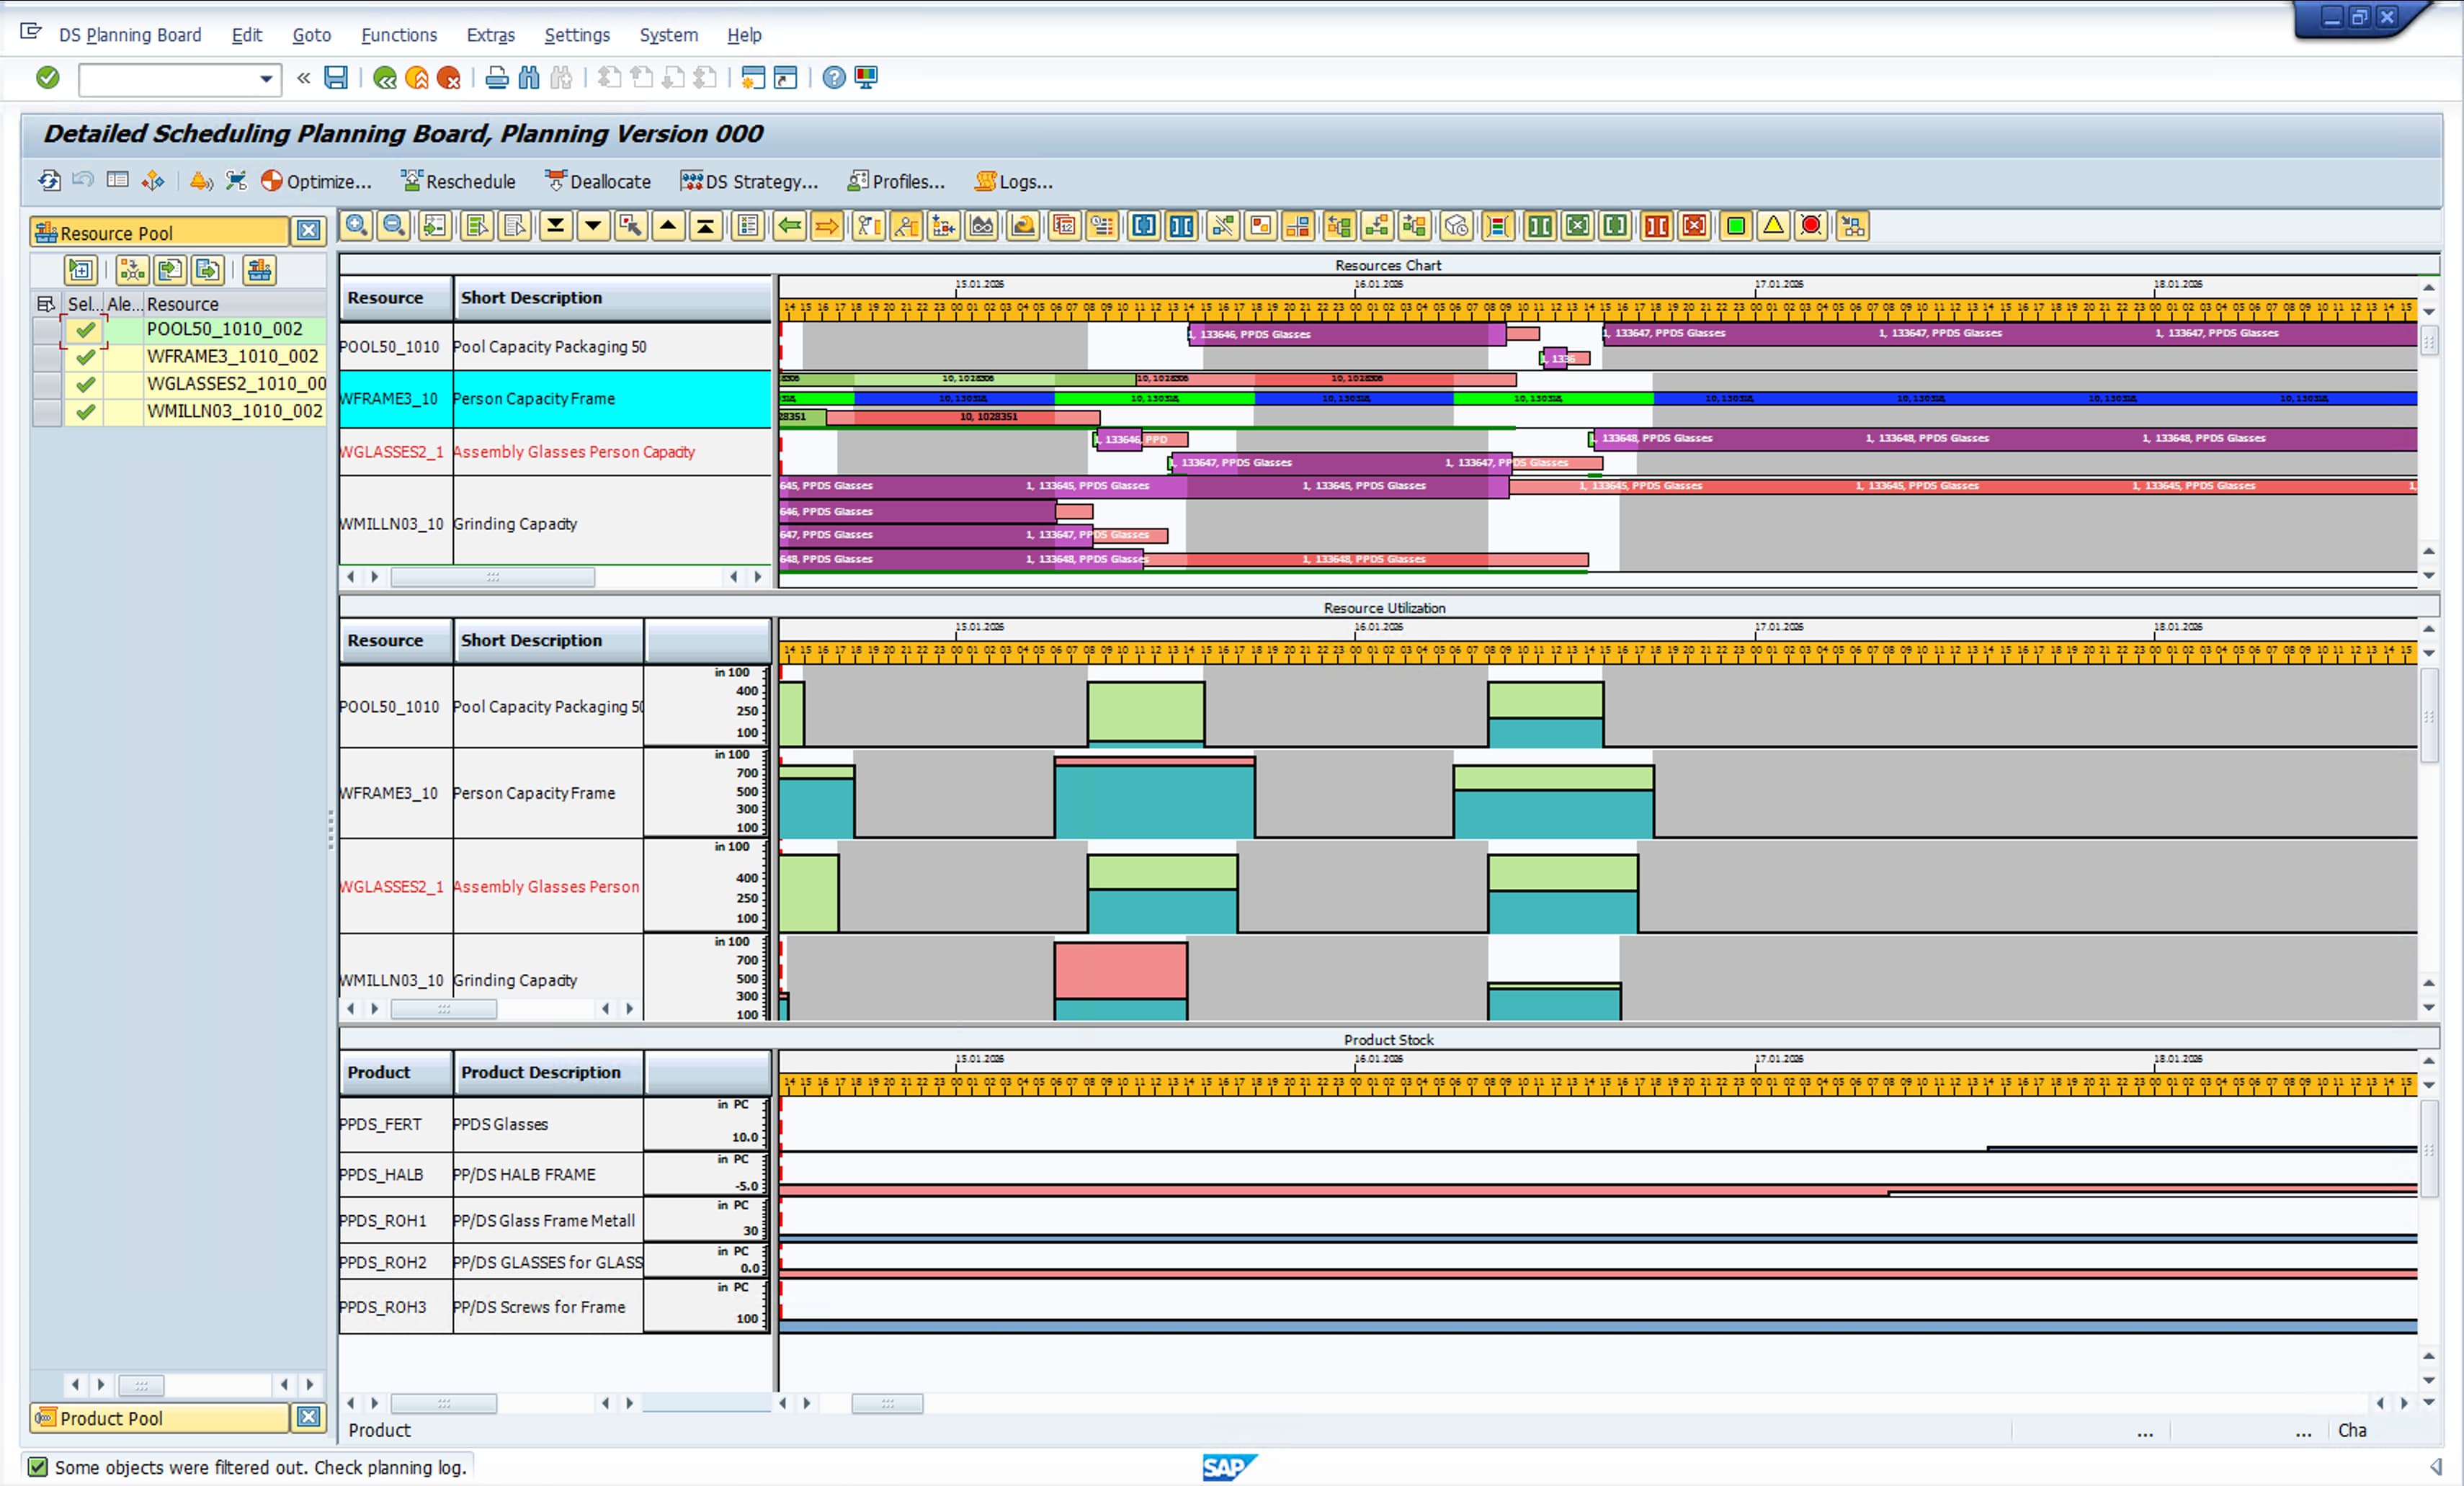2464x1486 pixels.
Task: Click the orange right arrow chart icon
Action: tap(827, 226)
